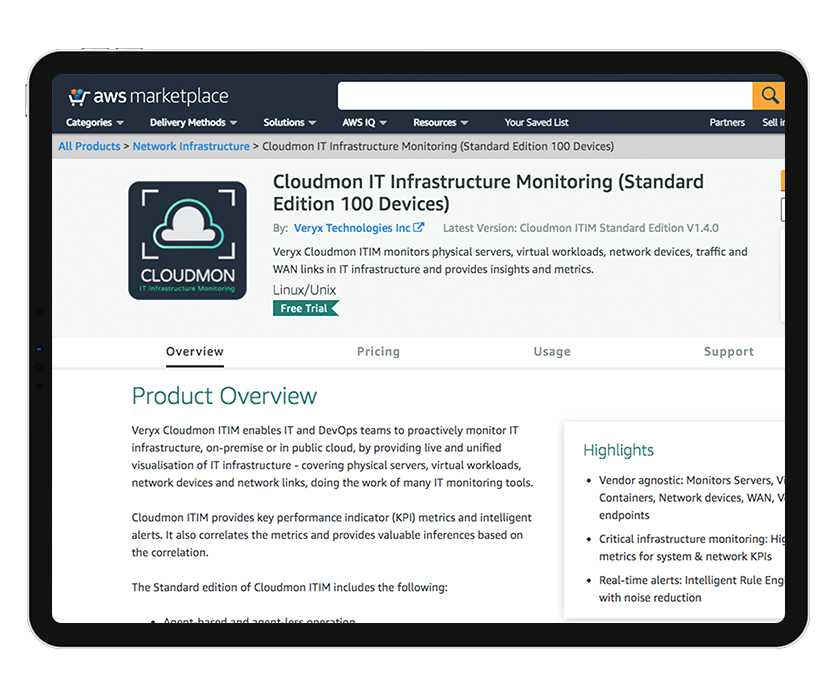Click the Latest Version text
The image size is (833, 683).
coord(581,228)
